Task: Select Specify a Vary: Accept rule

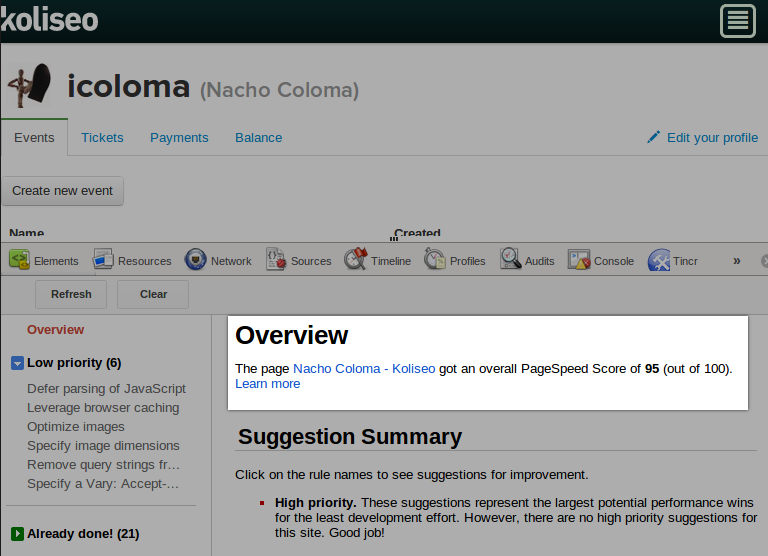Action: tap(103, 483)
